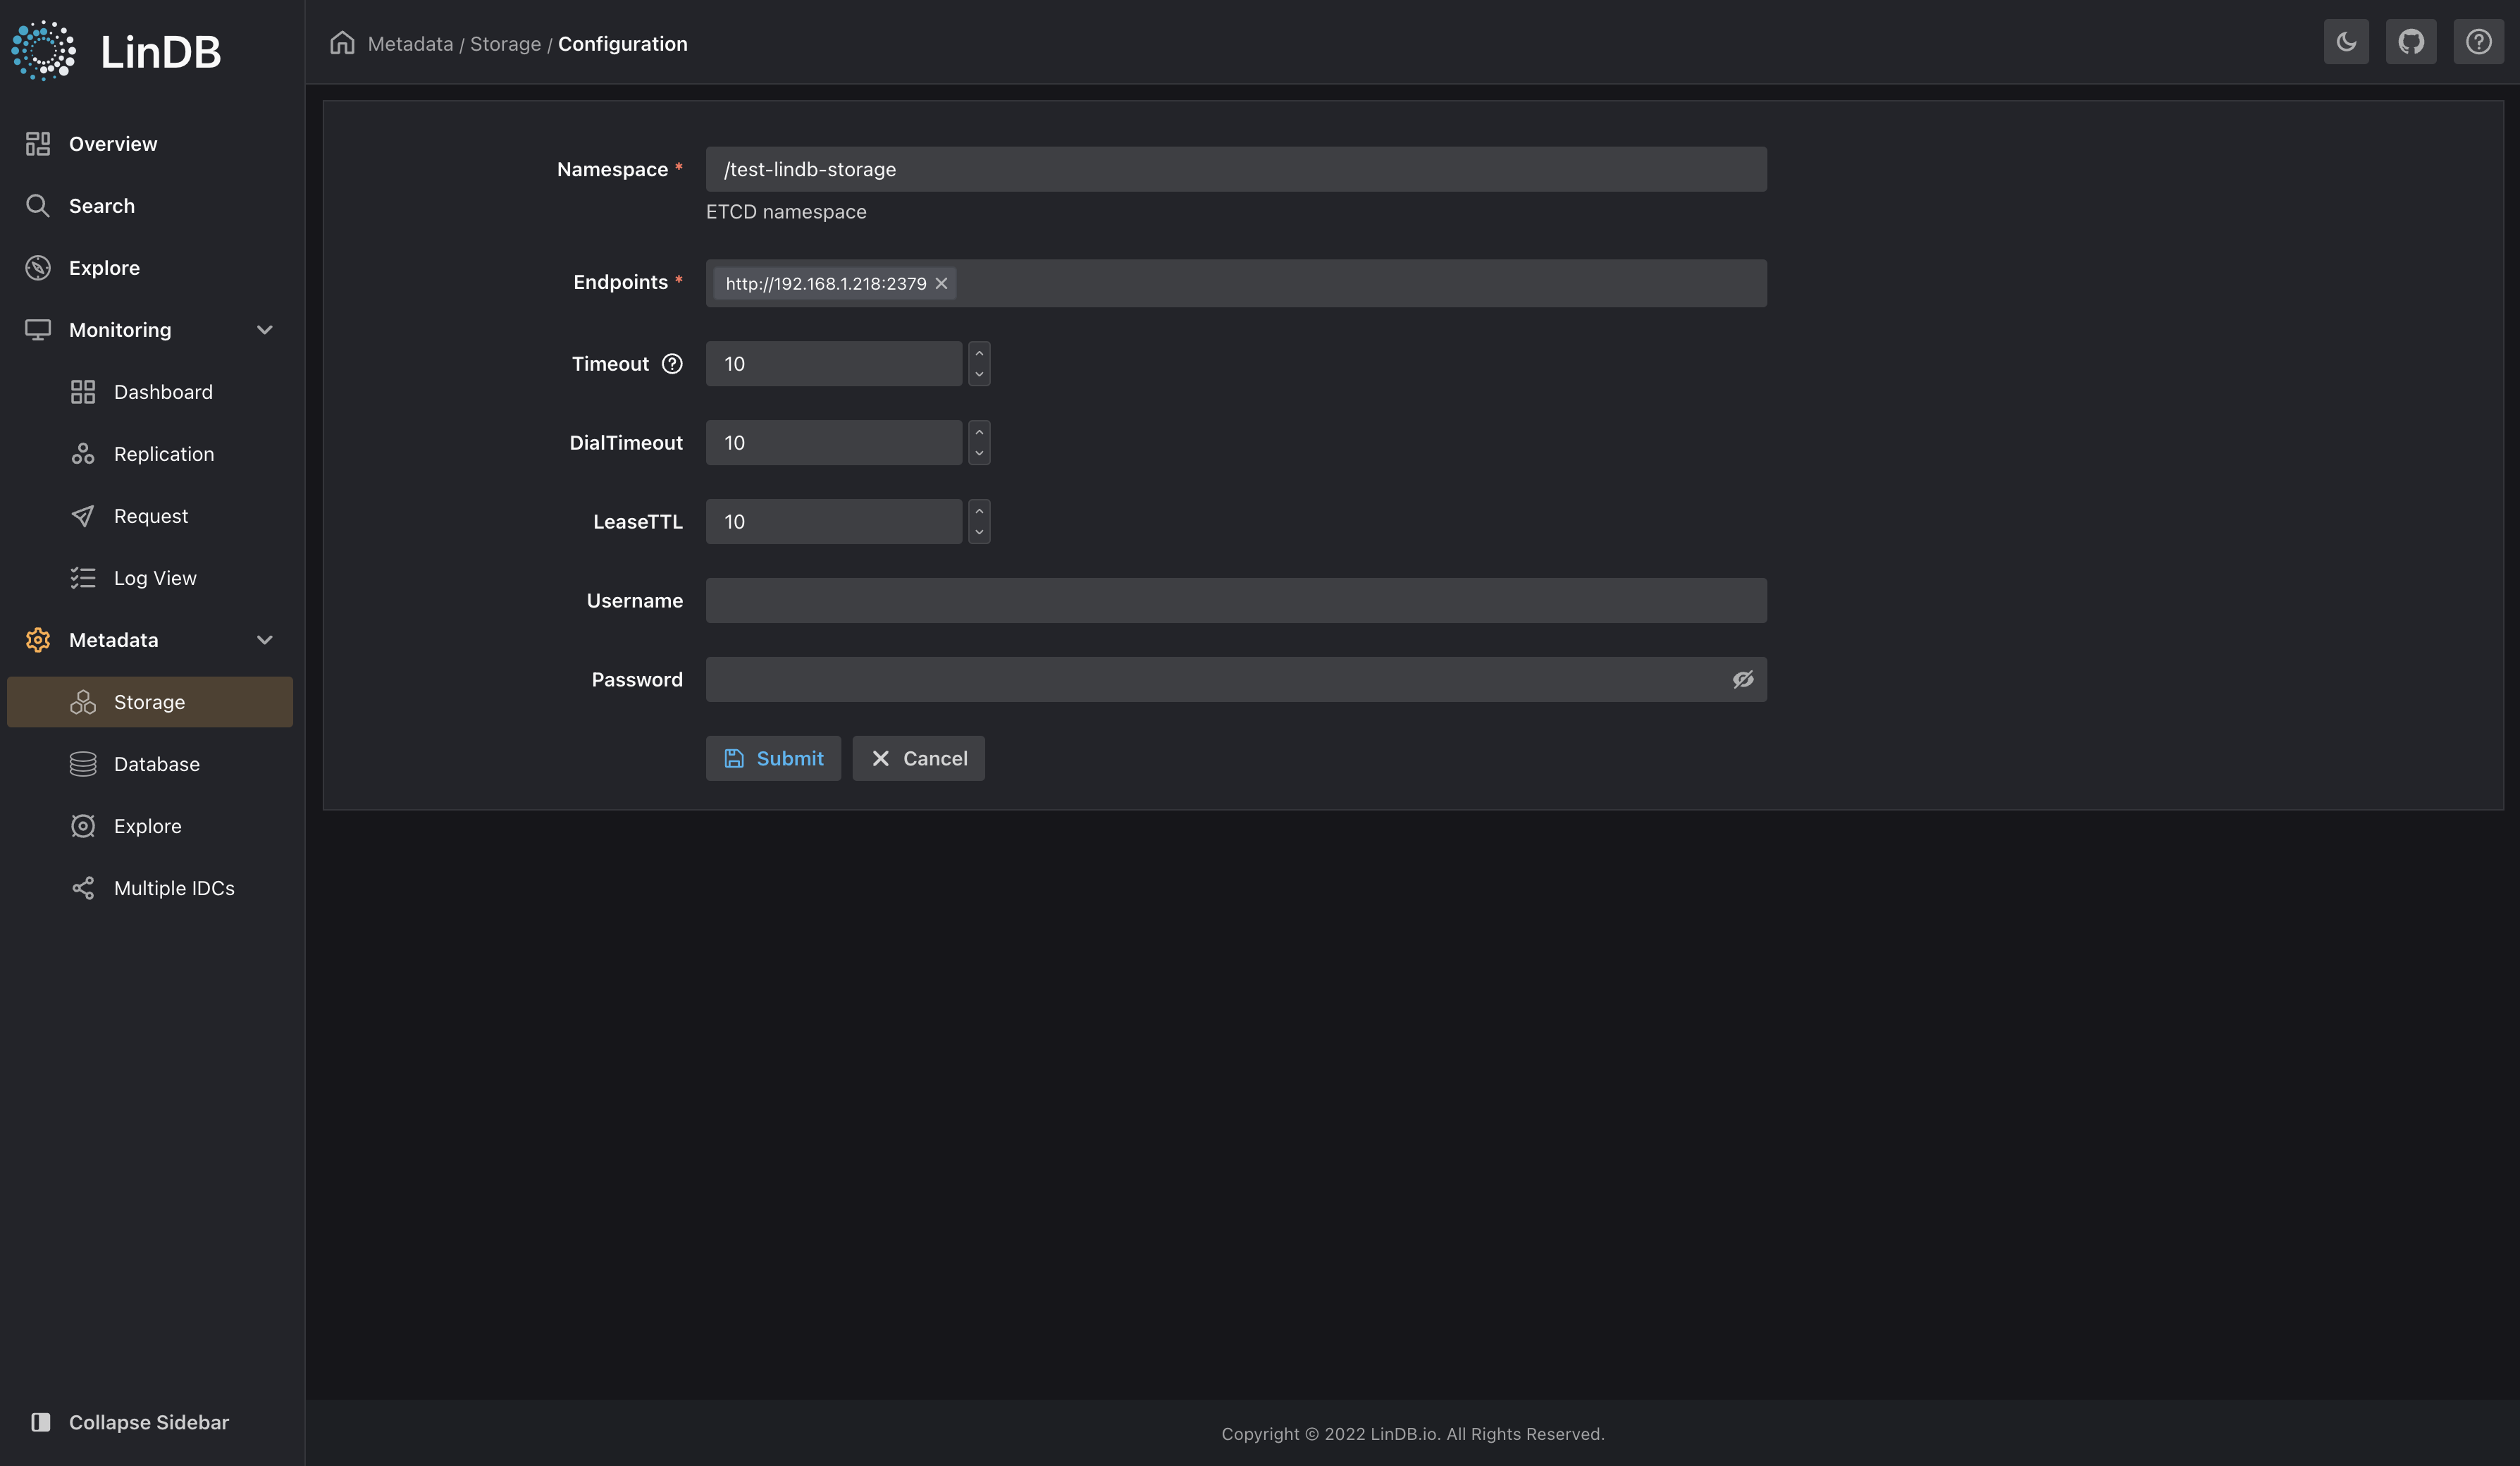Open Replication under Monitoring

tap(164, 453)
